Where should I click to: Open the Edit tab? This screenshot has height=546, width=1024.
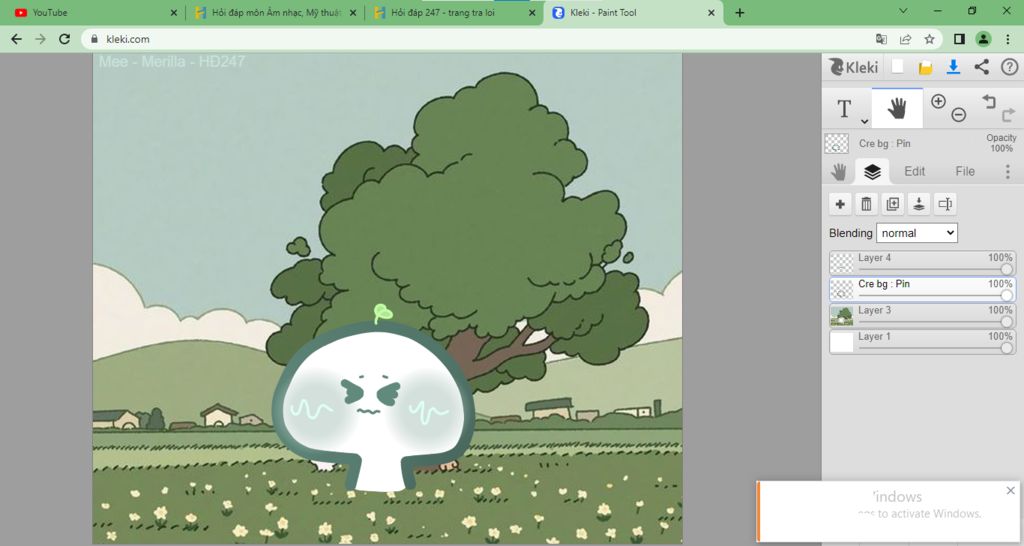click(x=914, y=171)
